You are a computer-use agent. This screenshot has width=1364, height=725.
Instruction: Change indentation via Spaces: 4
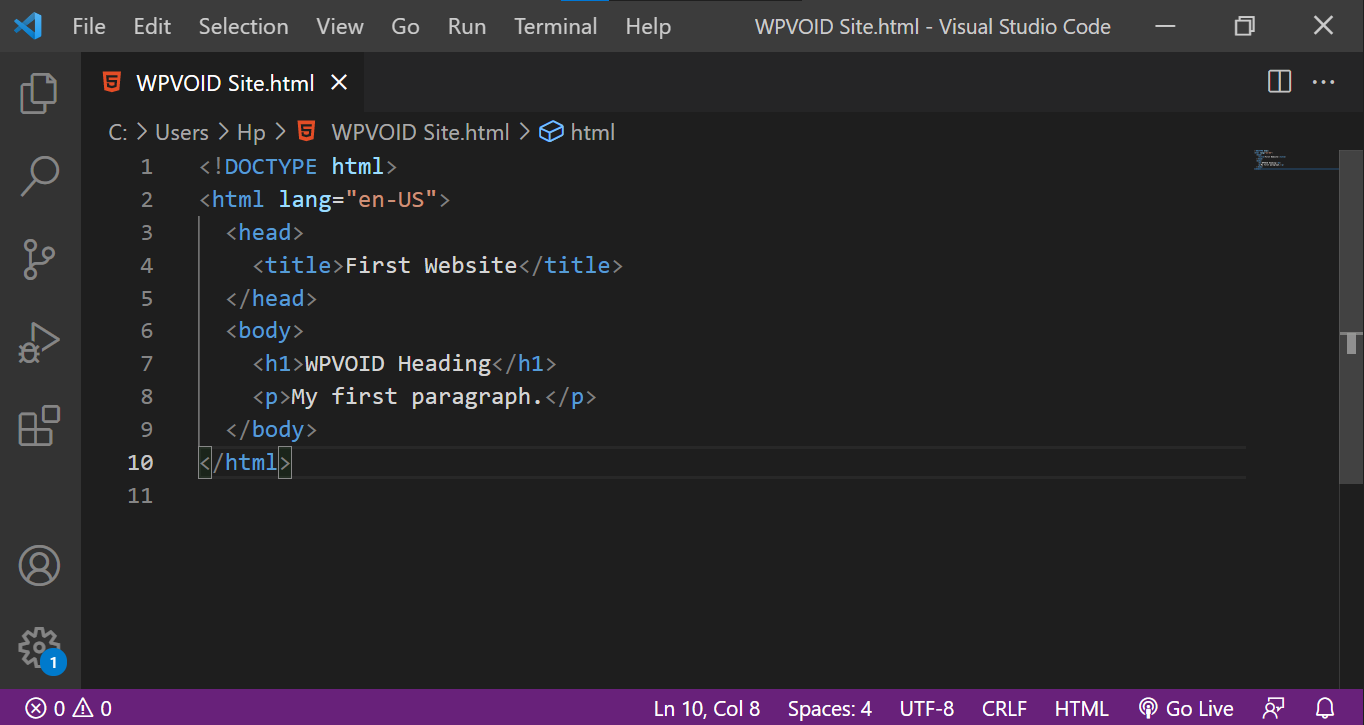point(829,708)
